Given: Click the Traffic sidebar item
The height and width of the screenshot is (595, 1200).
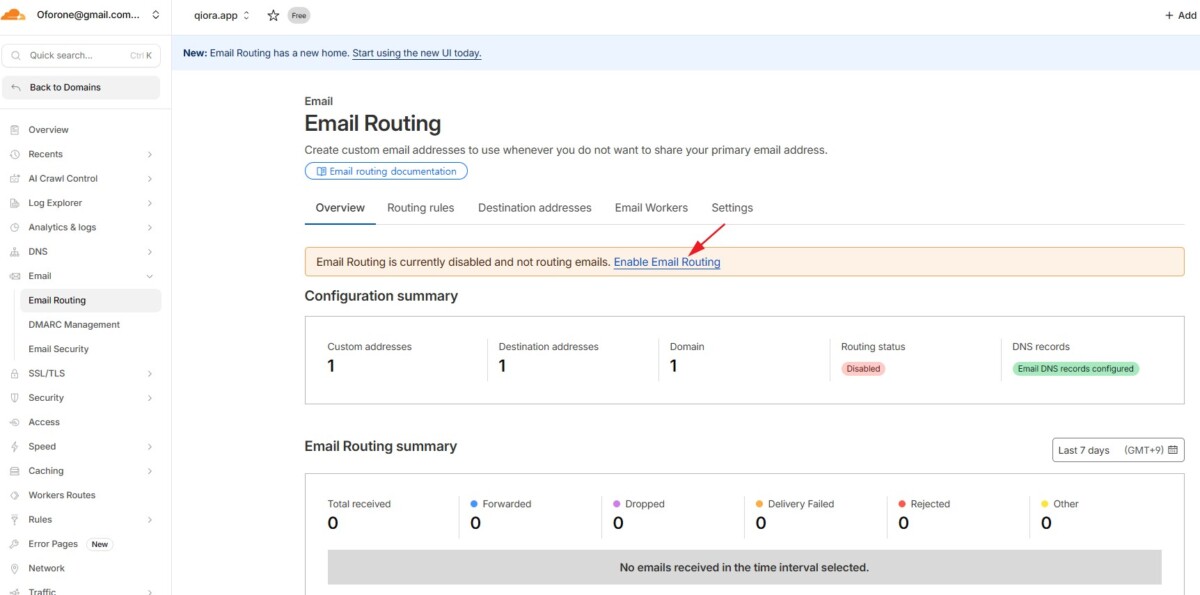Looking at the screenshot, I should click(42, 591).
